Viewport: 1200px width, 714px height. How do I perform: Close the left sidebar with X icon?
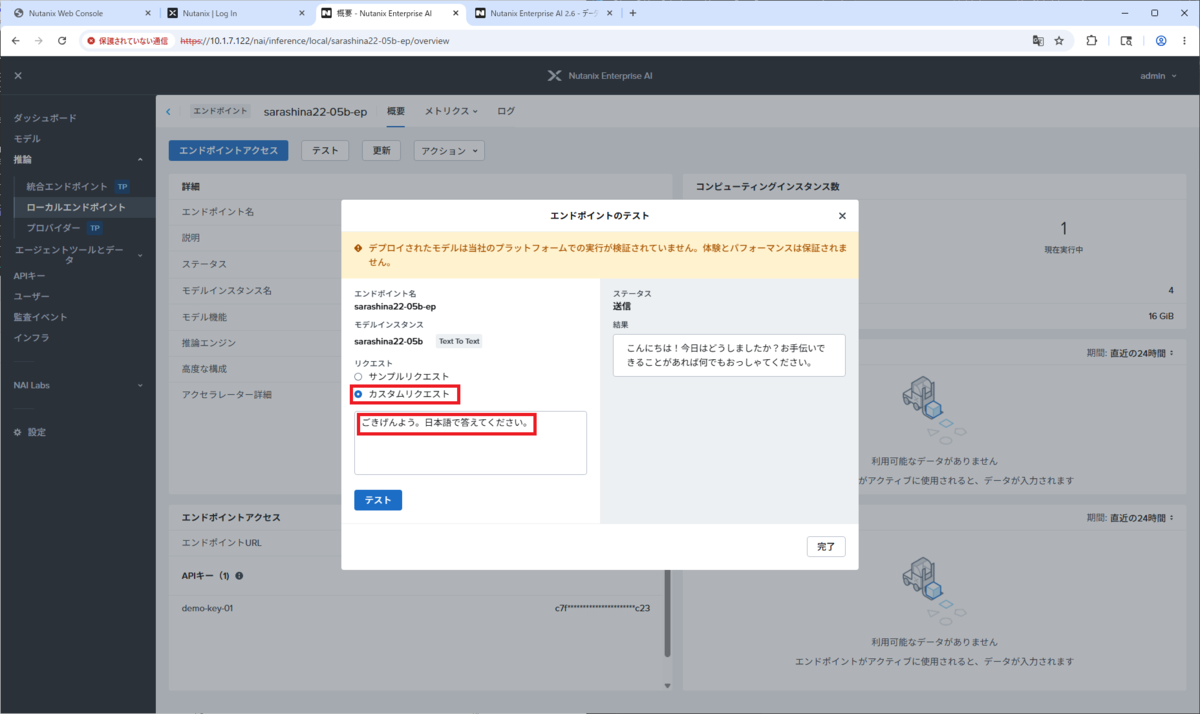coord(18,76)
